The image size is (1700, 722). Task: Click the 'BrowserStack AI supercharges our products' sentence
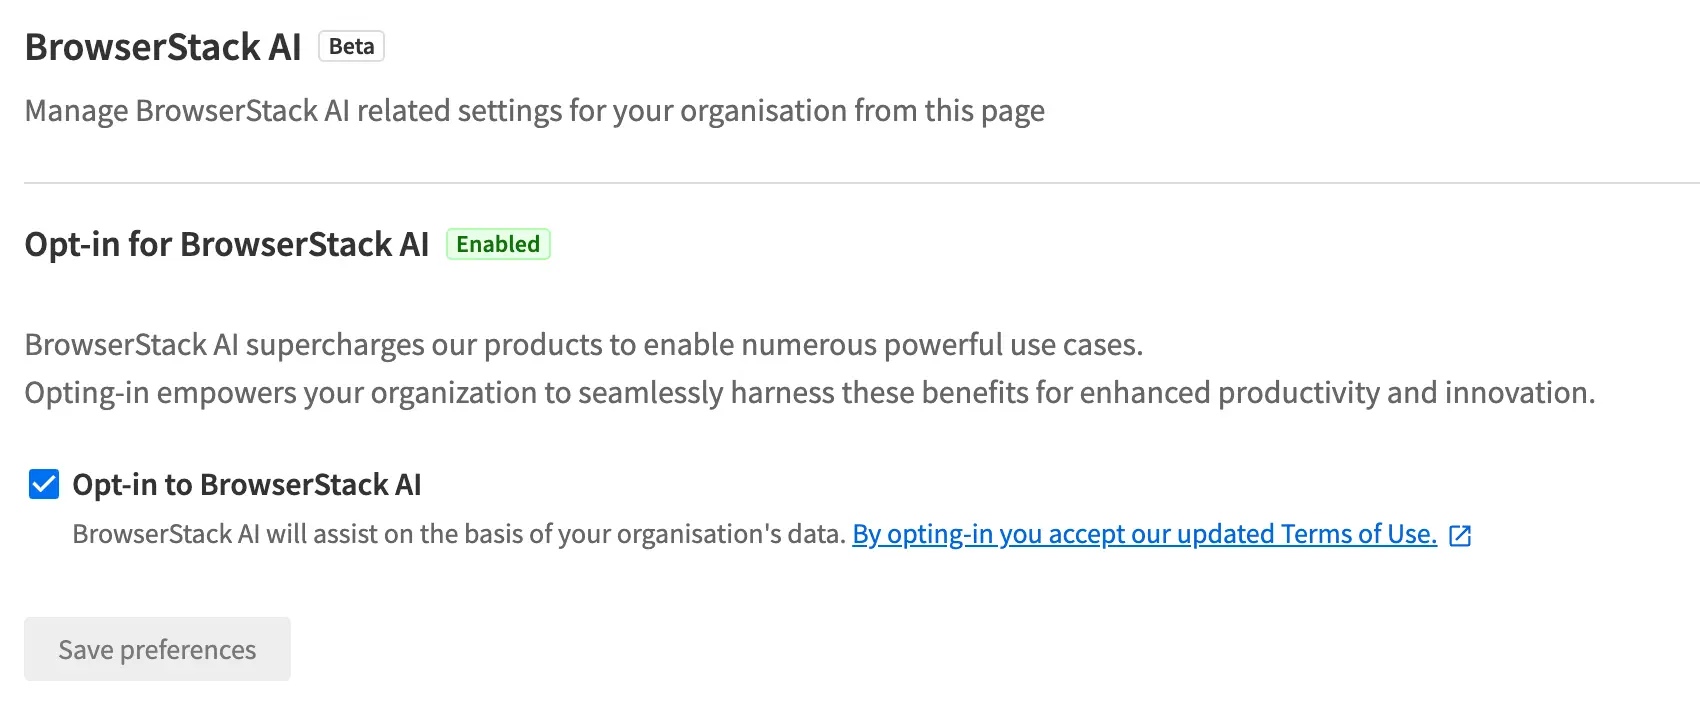pos(583,345)
